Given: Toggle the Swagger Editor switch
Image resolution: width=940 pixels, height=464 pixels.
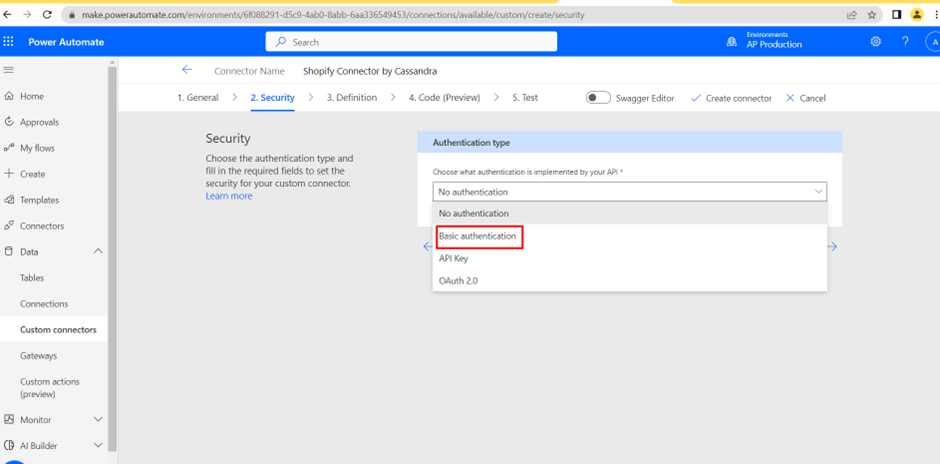Looking at the screenshot, I should pos(598,98).
